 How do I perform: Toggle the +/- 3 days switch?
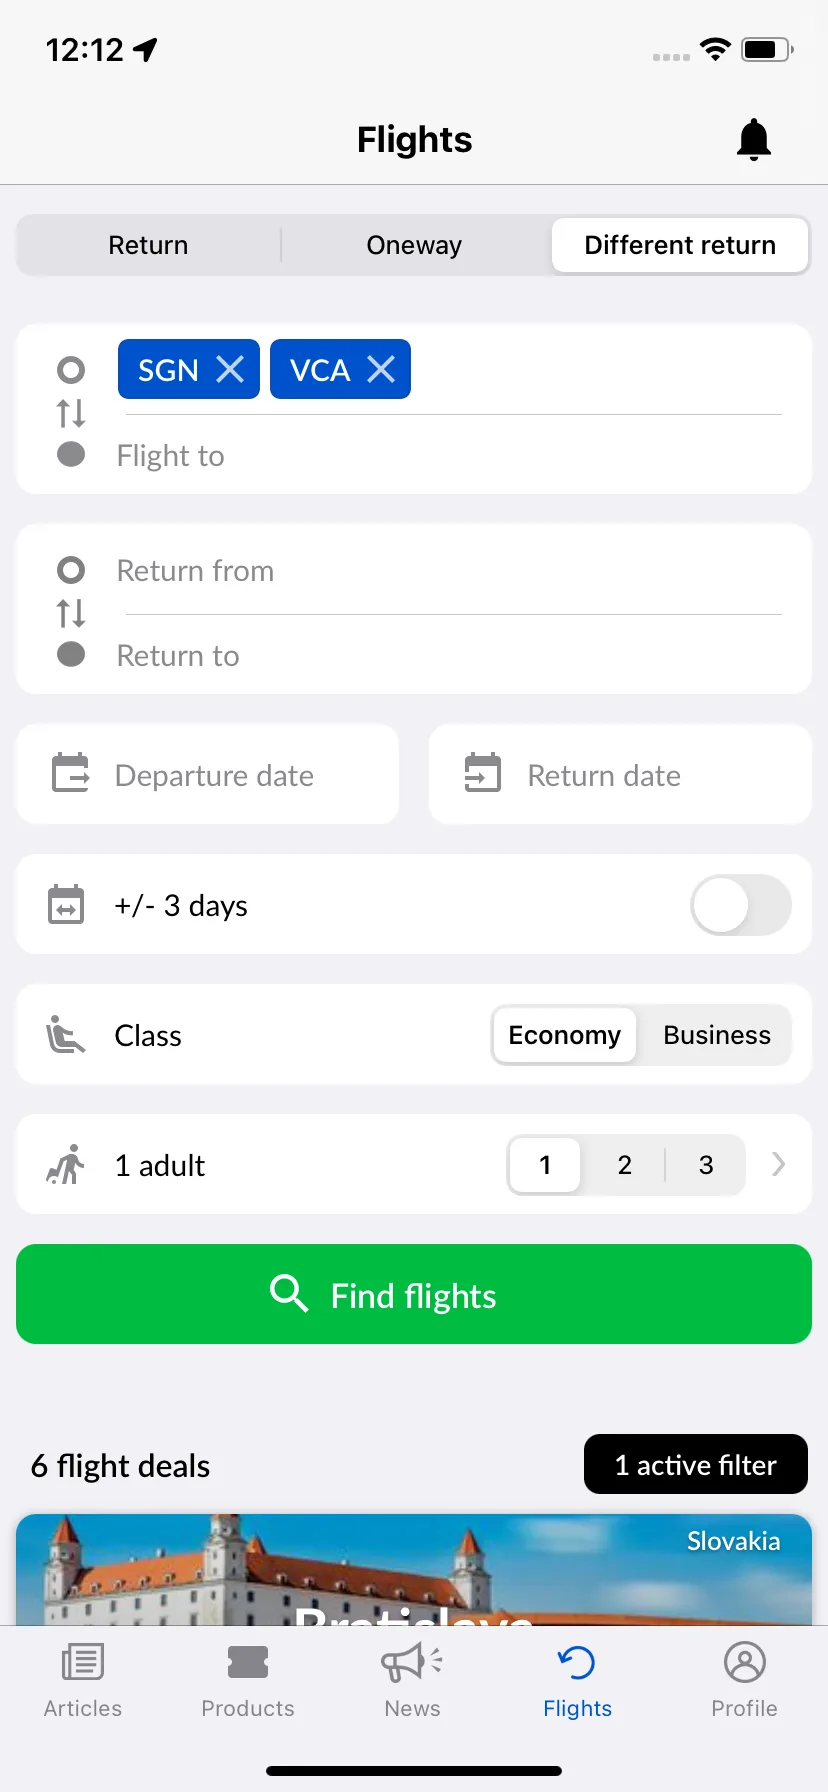[741, 905]
